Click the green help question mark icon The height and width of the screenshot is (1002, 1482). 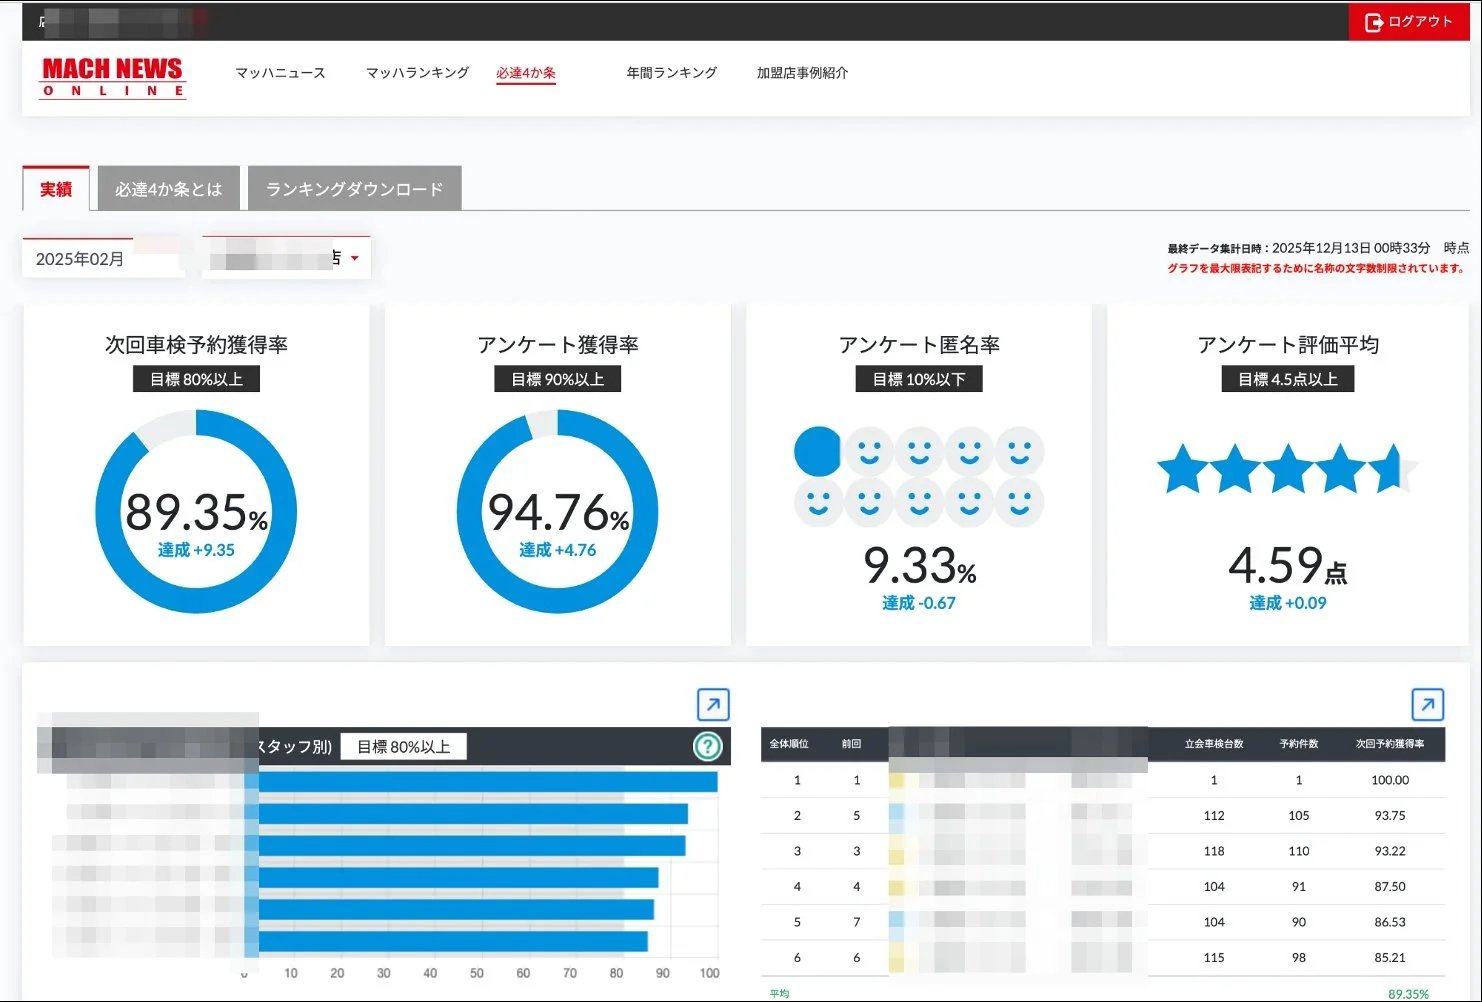click(x=708, y=746)
